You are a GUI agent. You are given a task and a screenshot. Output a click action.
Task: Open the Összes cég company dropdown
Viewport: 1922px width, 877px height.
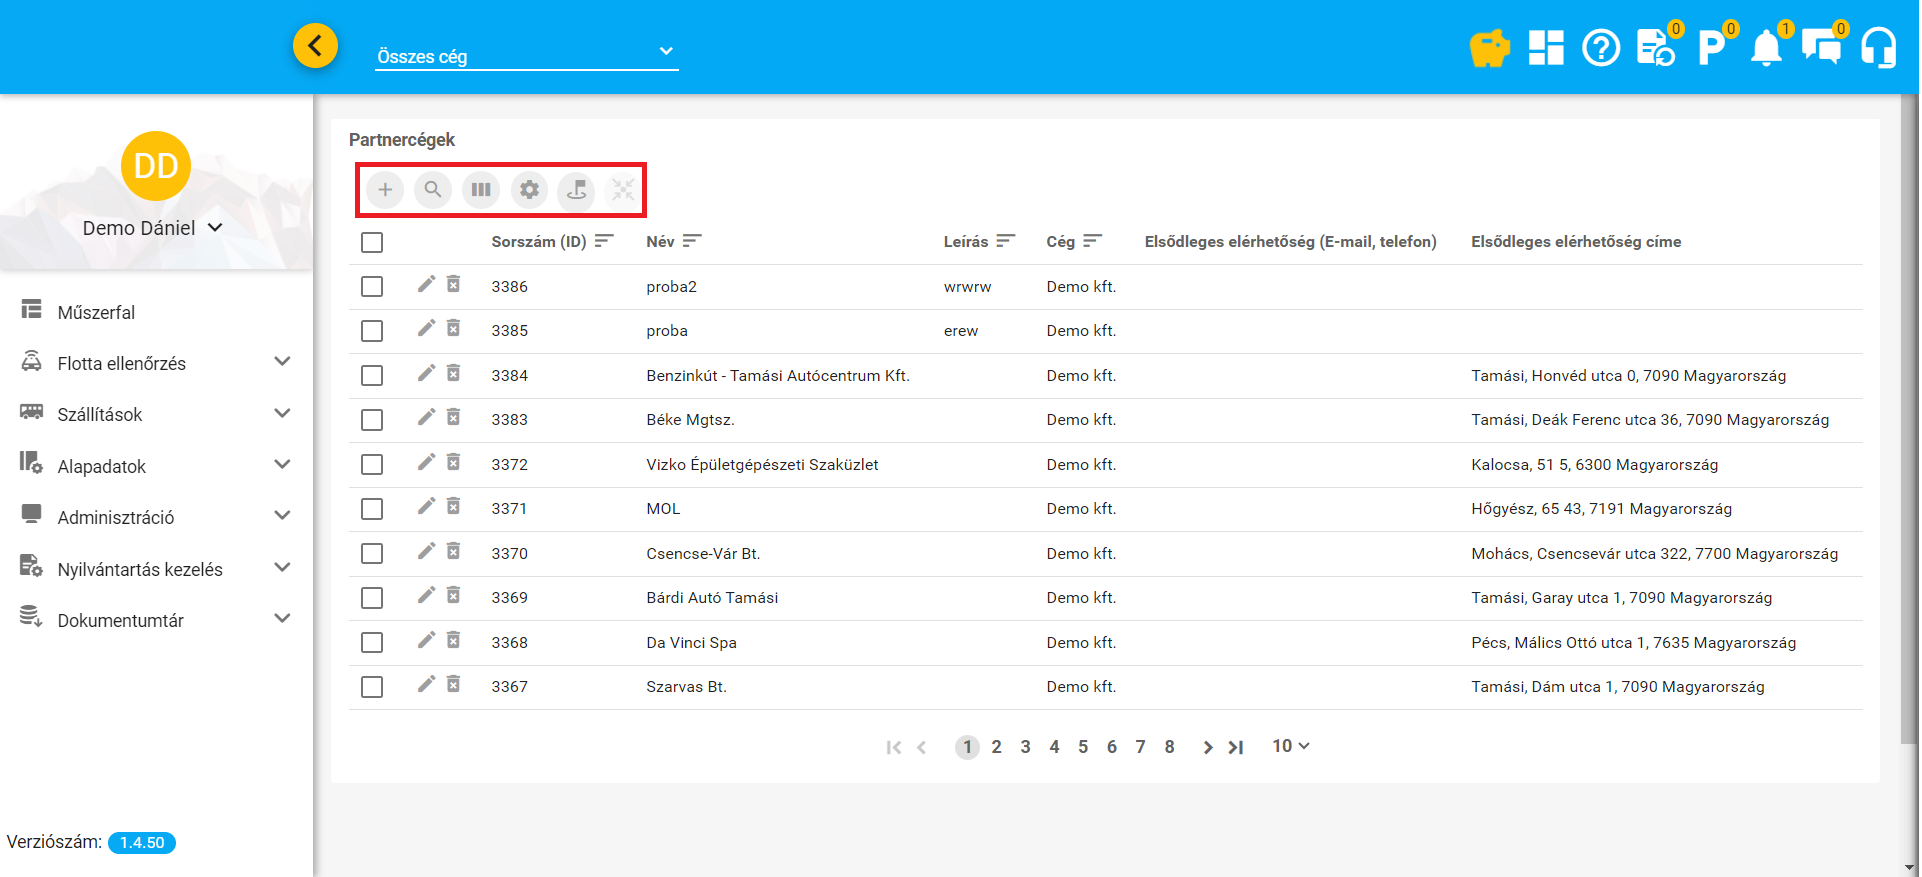tap(526, 55)
